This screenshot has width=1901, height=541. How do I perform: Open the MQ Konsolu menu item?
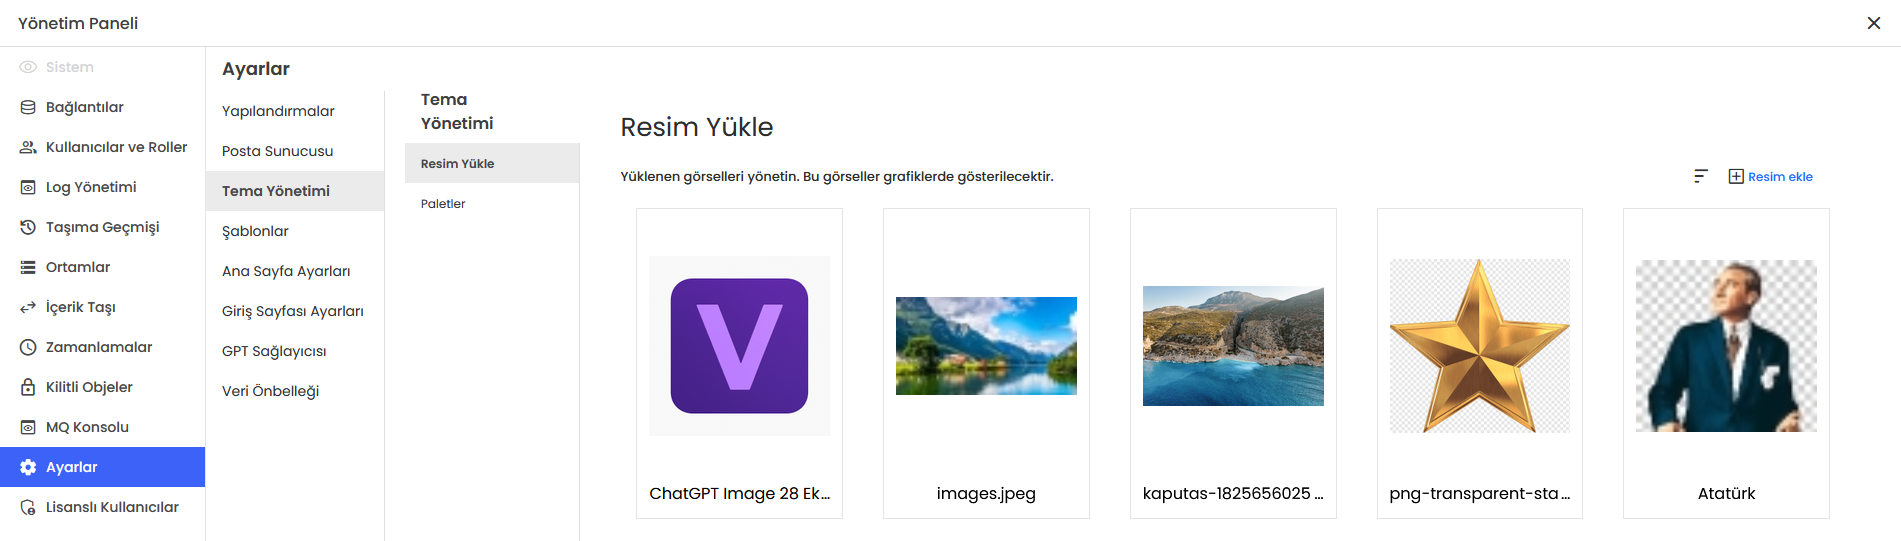[x=87, y=427]
